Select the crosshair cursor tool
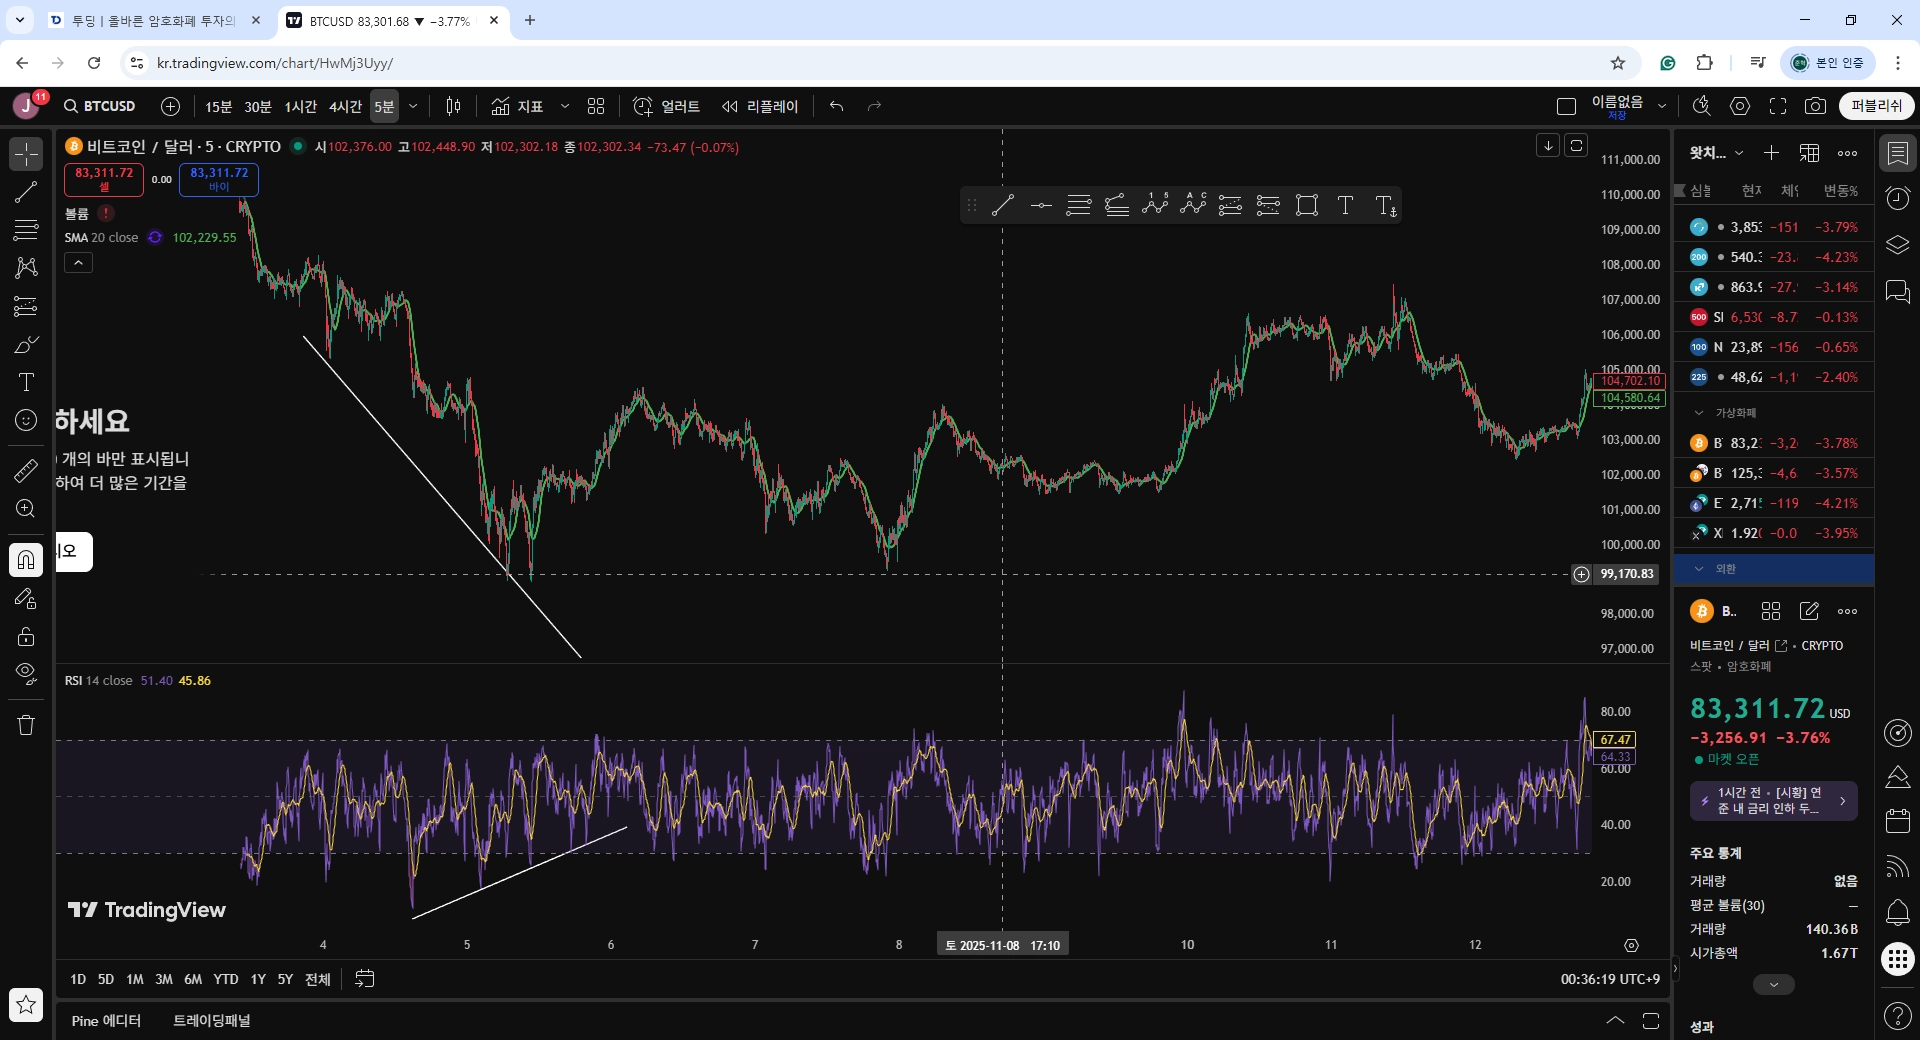This screenshot has height=1040, width=1920. 26,154
